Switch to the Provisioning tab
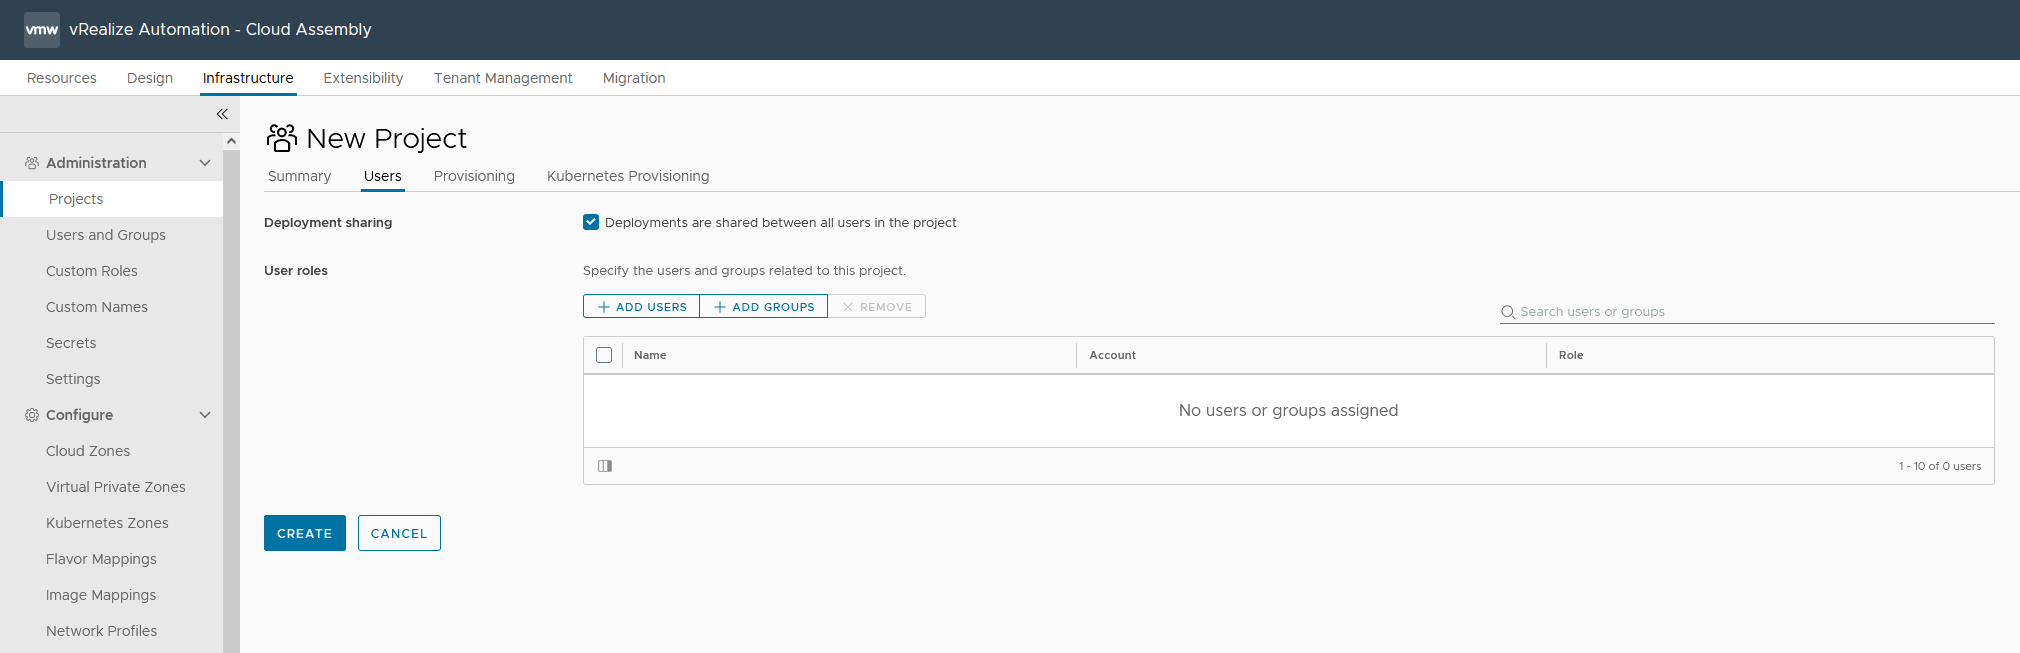The image size is (2020, 653). pos(474,176)
